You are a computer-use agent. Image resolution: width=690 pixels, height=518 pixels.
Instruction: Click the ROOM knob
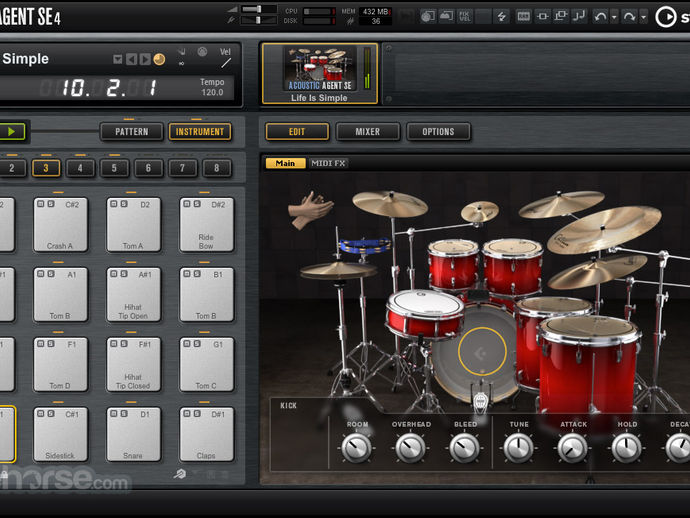click(x=356, y=448)
